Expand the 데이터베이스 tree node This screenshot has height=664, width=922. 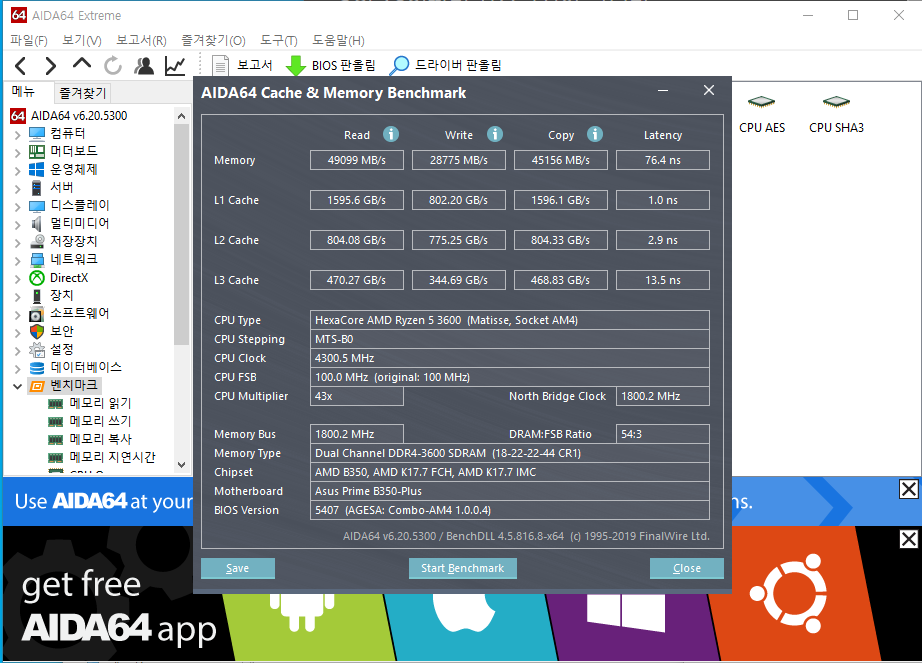tap(18, 369)
